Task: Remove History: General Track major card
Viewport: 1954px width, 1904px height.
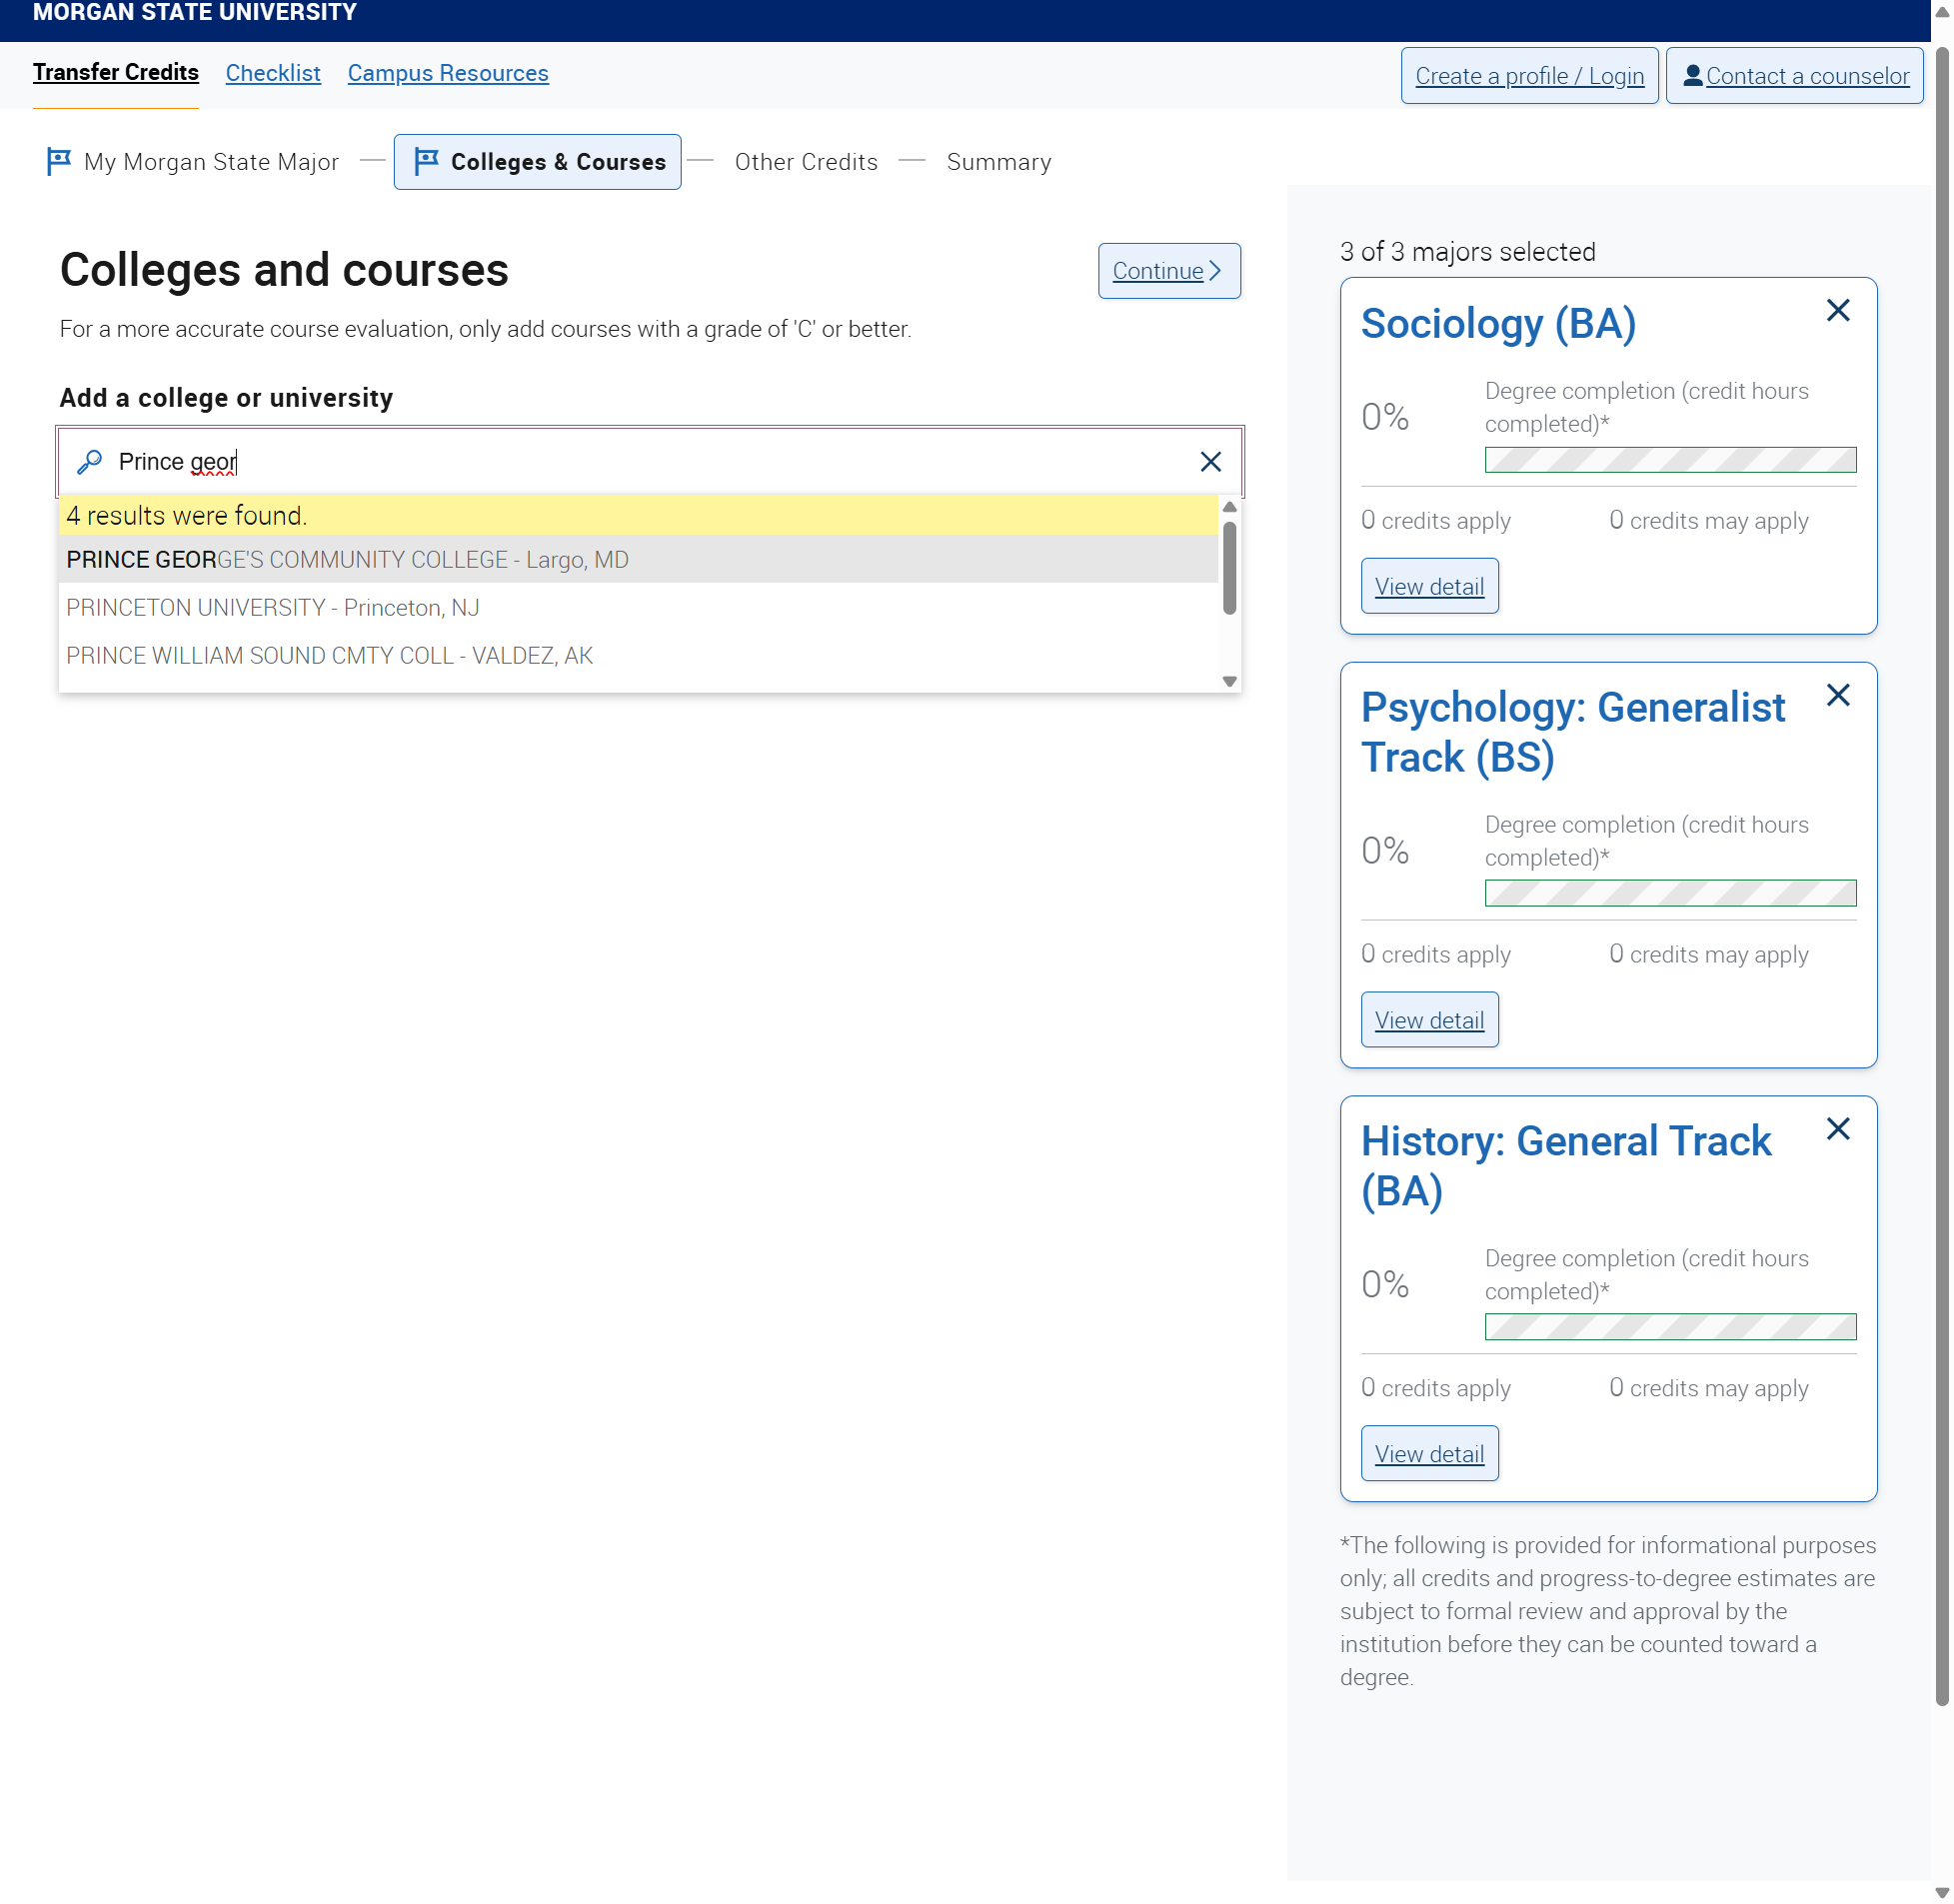Action: 1837,1129
